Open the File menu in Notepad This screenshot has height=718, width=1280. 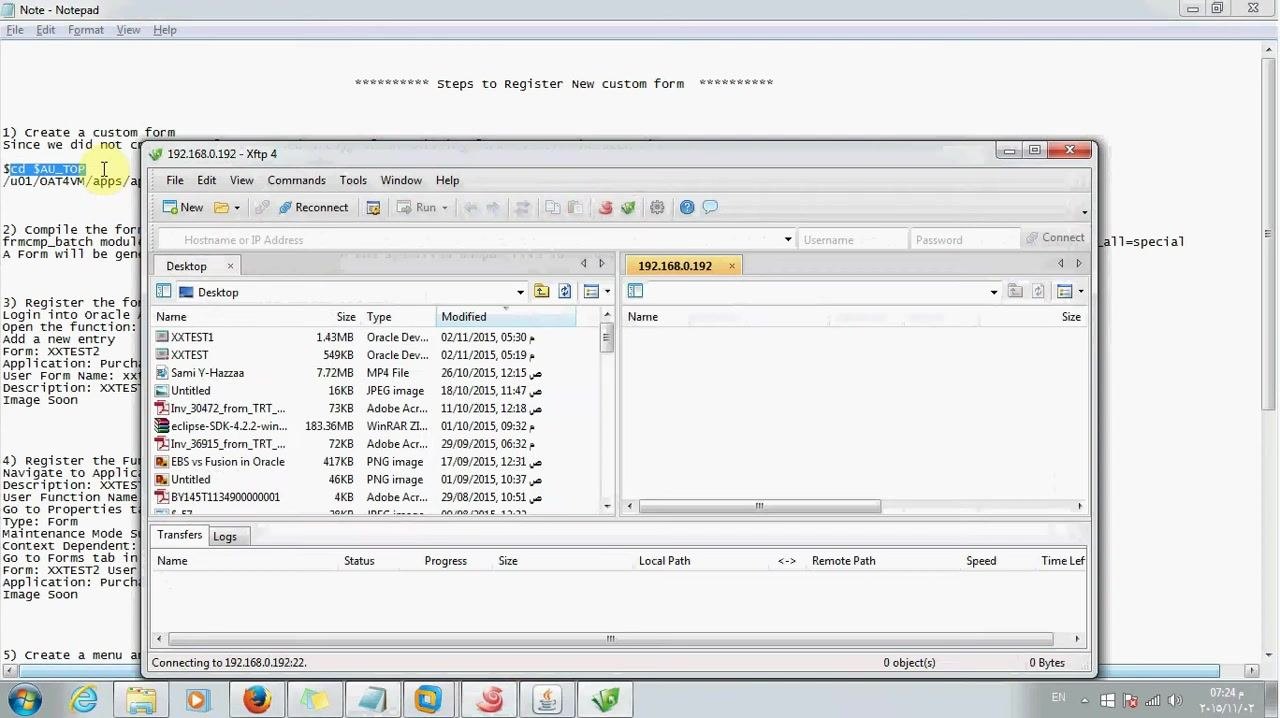(x=15, y=30)
